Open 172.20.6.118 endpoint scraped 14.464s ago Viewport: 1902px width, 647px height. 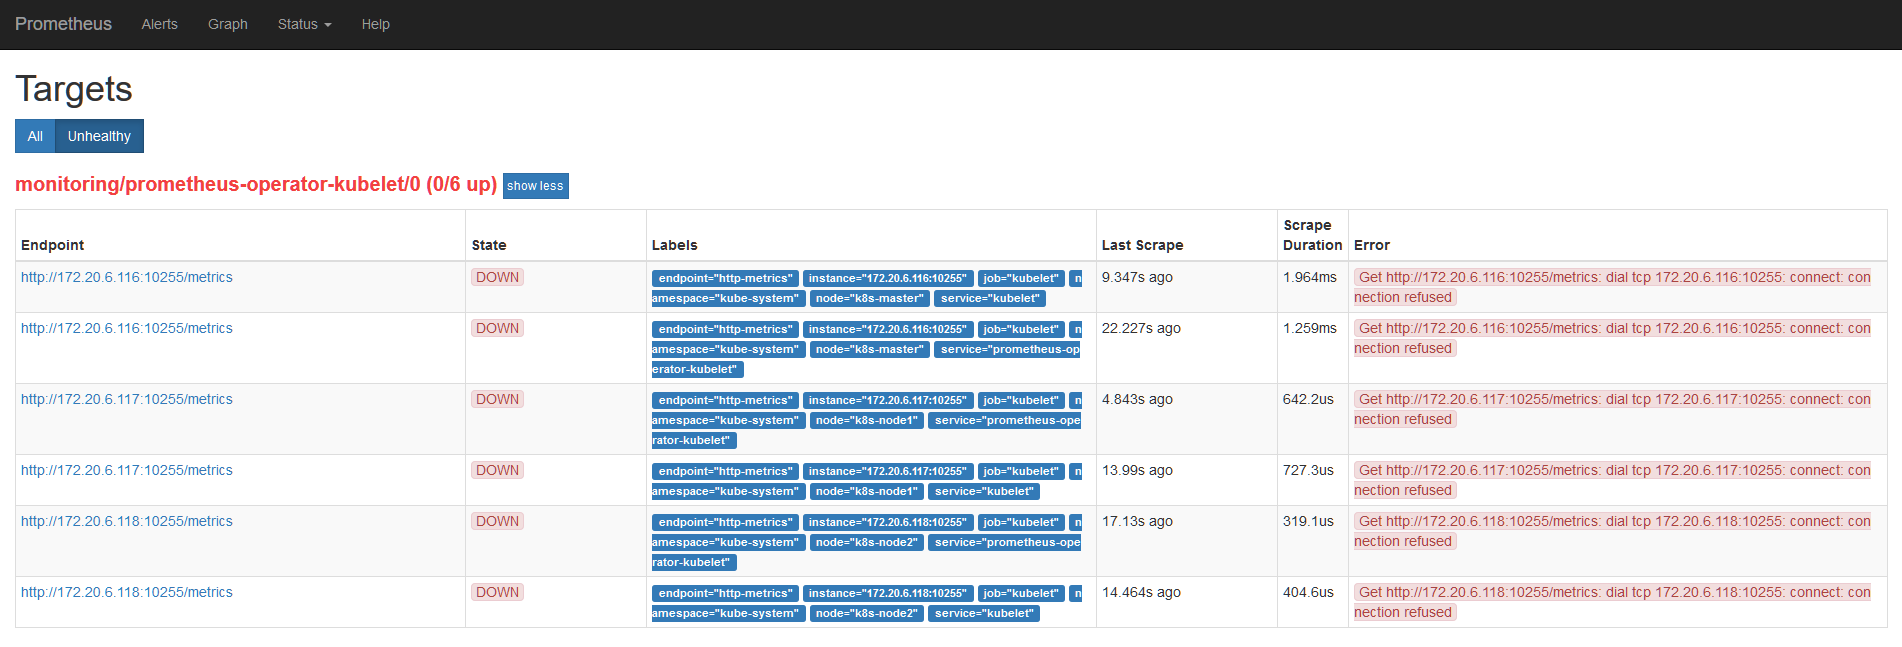[127, 592]
